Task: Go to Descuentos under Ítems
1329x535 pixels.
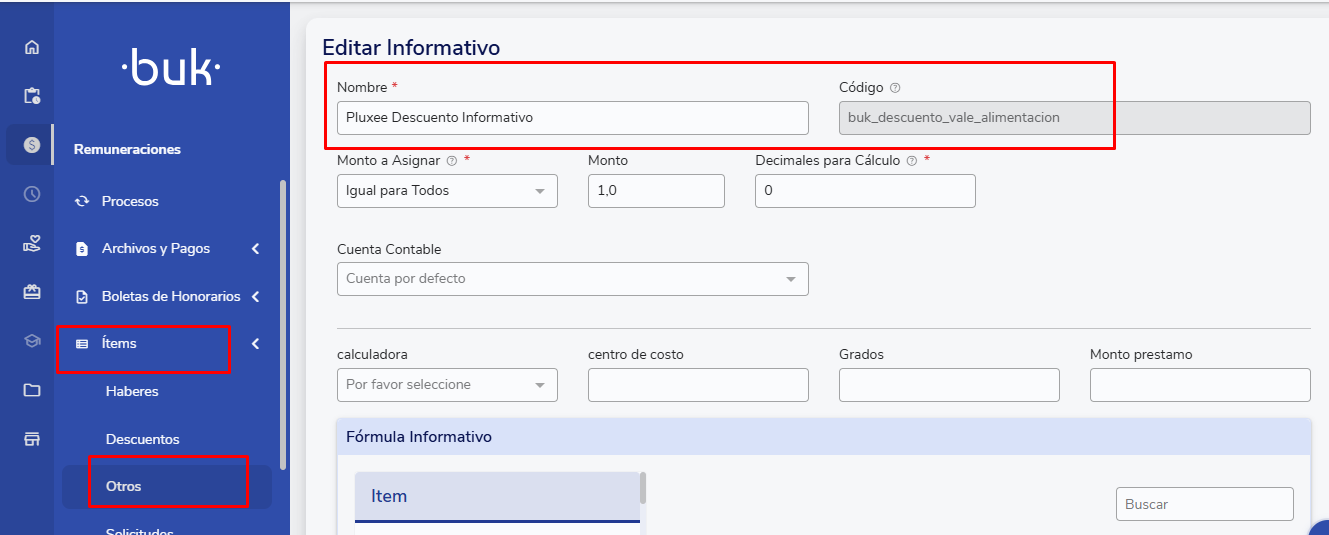Action: coord(142,439)
